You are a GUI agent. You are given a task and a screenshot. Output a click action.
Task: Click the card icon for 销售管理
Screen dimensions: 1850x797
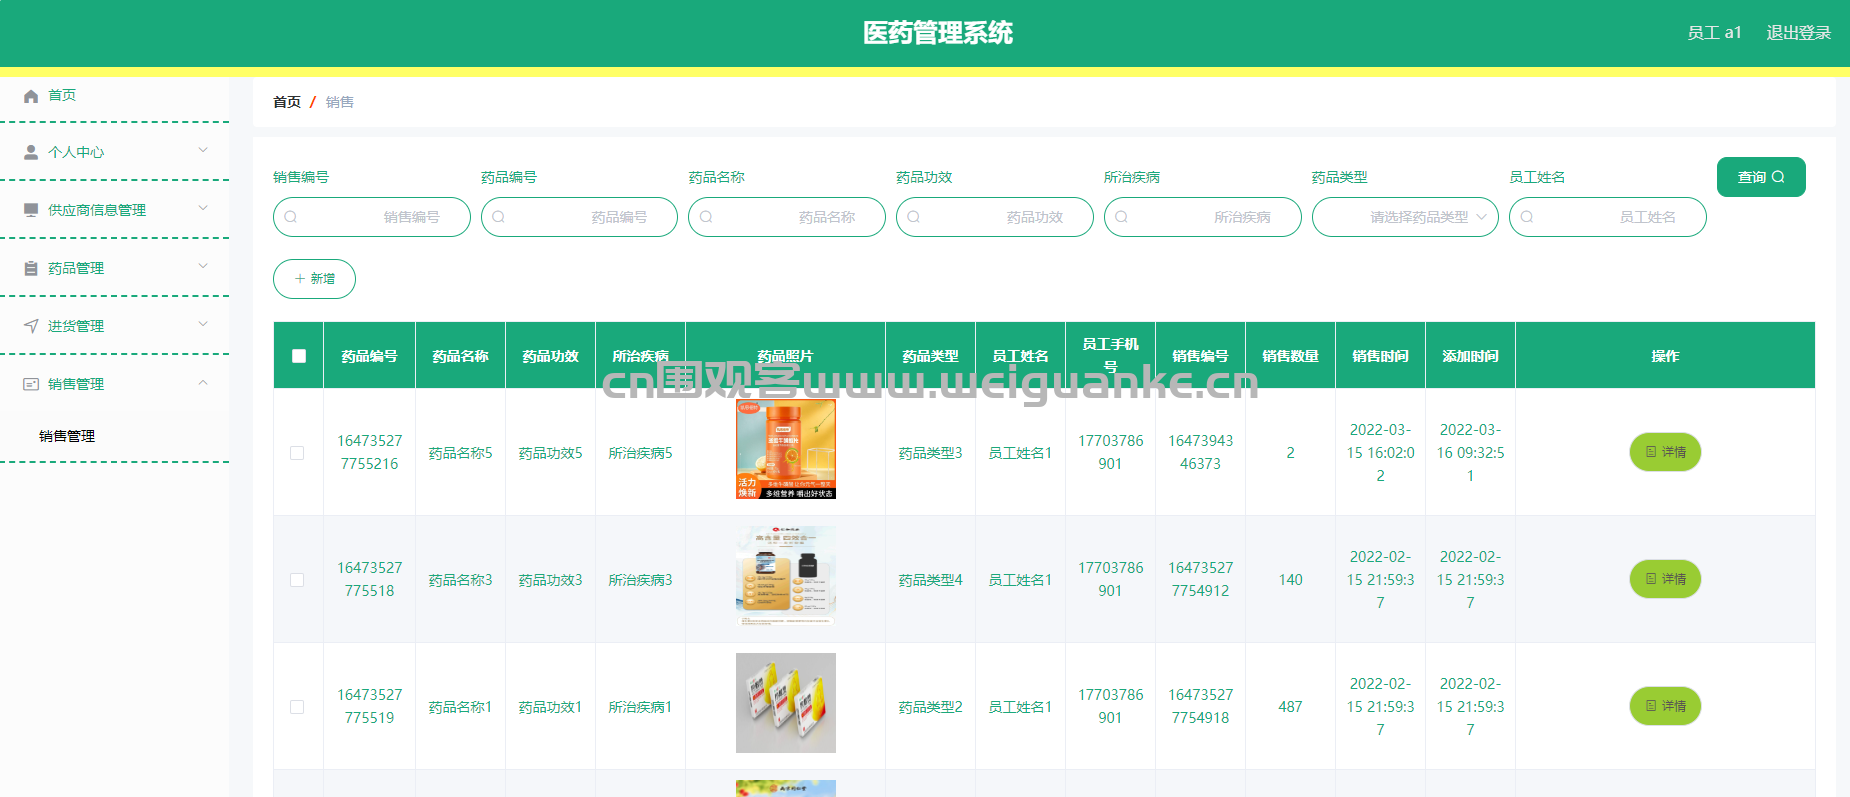click(31, 384)
